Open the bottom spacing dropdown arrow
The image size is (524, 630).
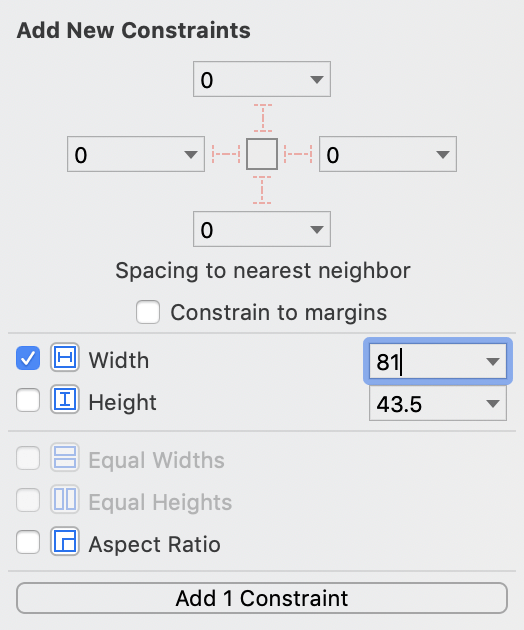pos(317,229)
